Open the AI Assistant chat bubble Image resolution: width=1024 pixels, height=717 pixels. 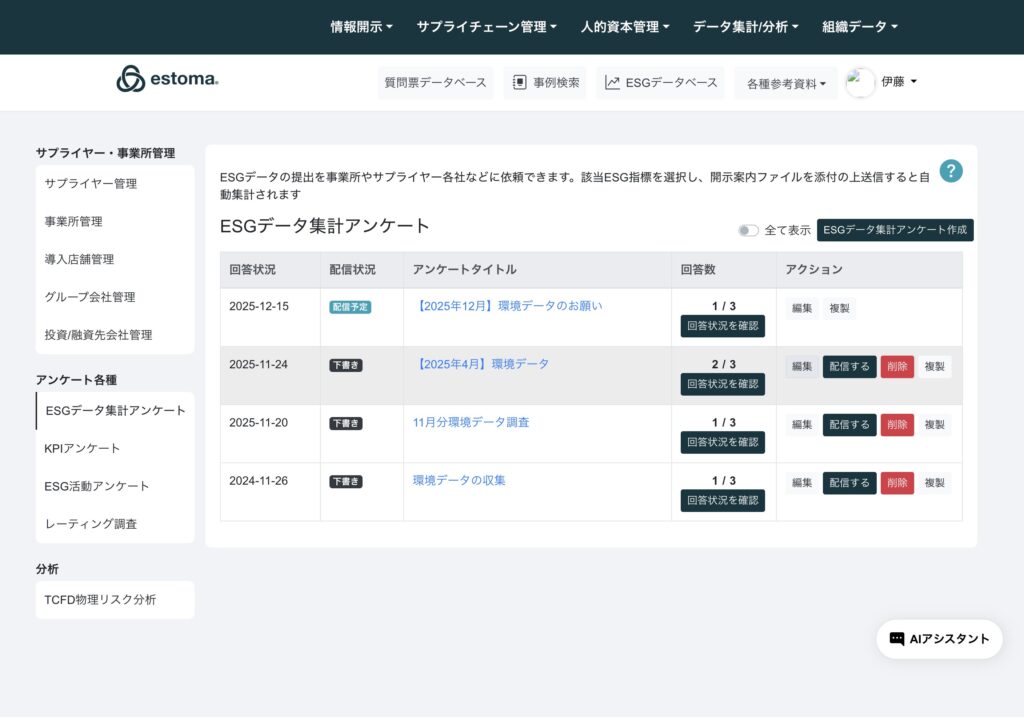[939, 639]
